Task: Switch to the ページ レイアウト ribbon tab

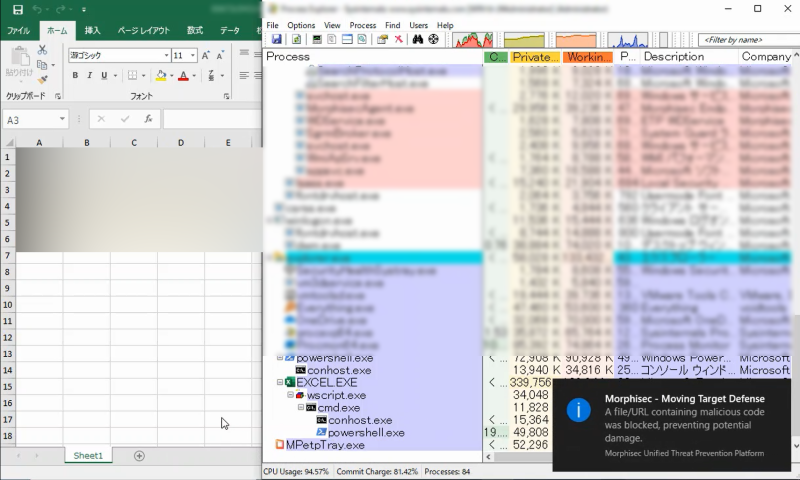Action: pyautogui.click(x=144, y=31)
